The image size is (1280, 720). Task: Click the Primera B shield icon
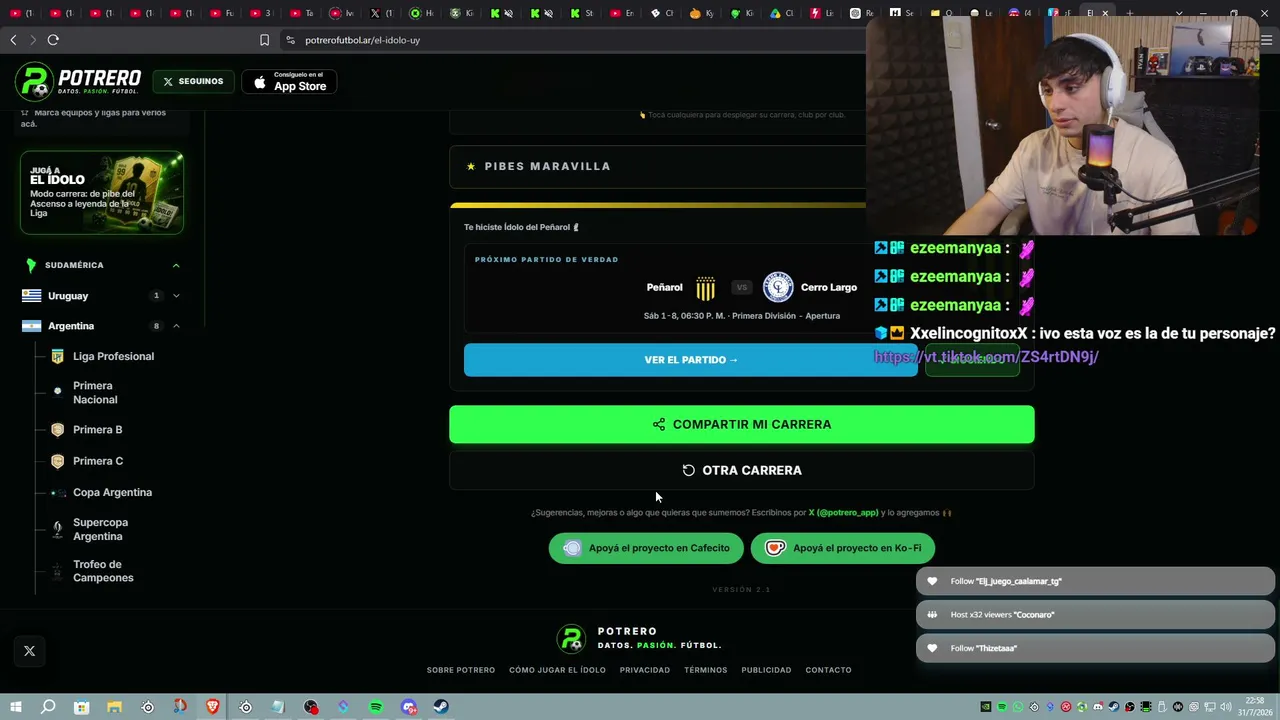(57, 430)
